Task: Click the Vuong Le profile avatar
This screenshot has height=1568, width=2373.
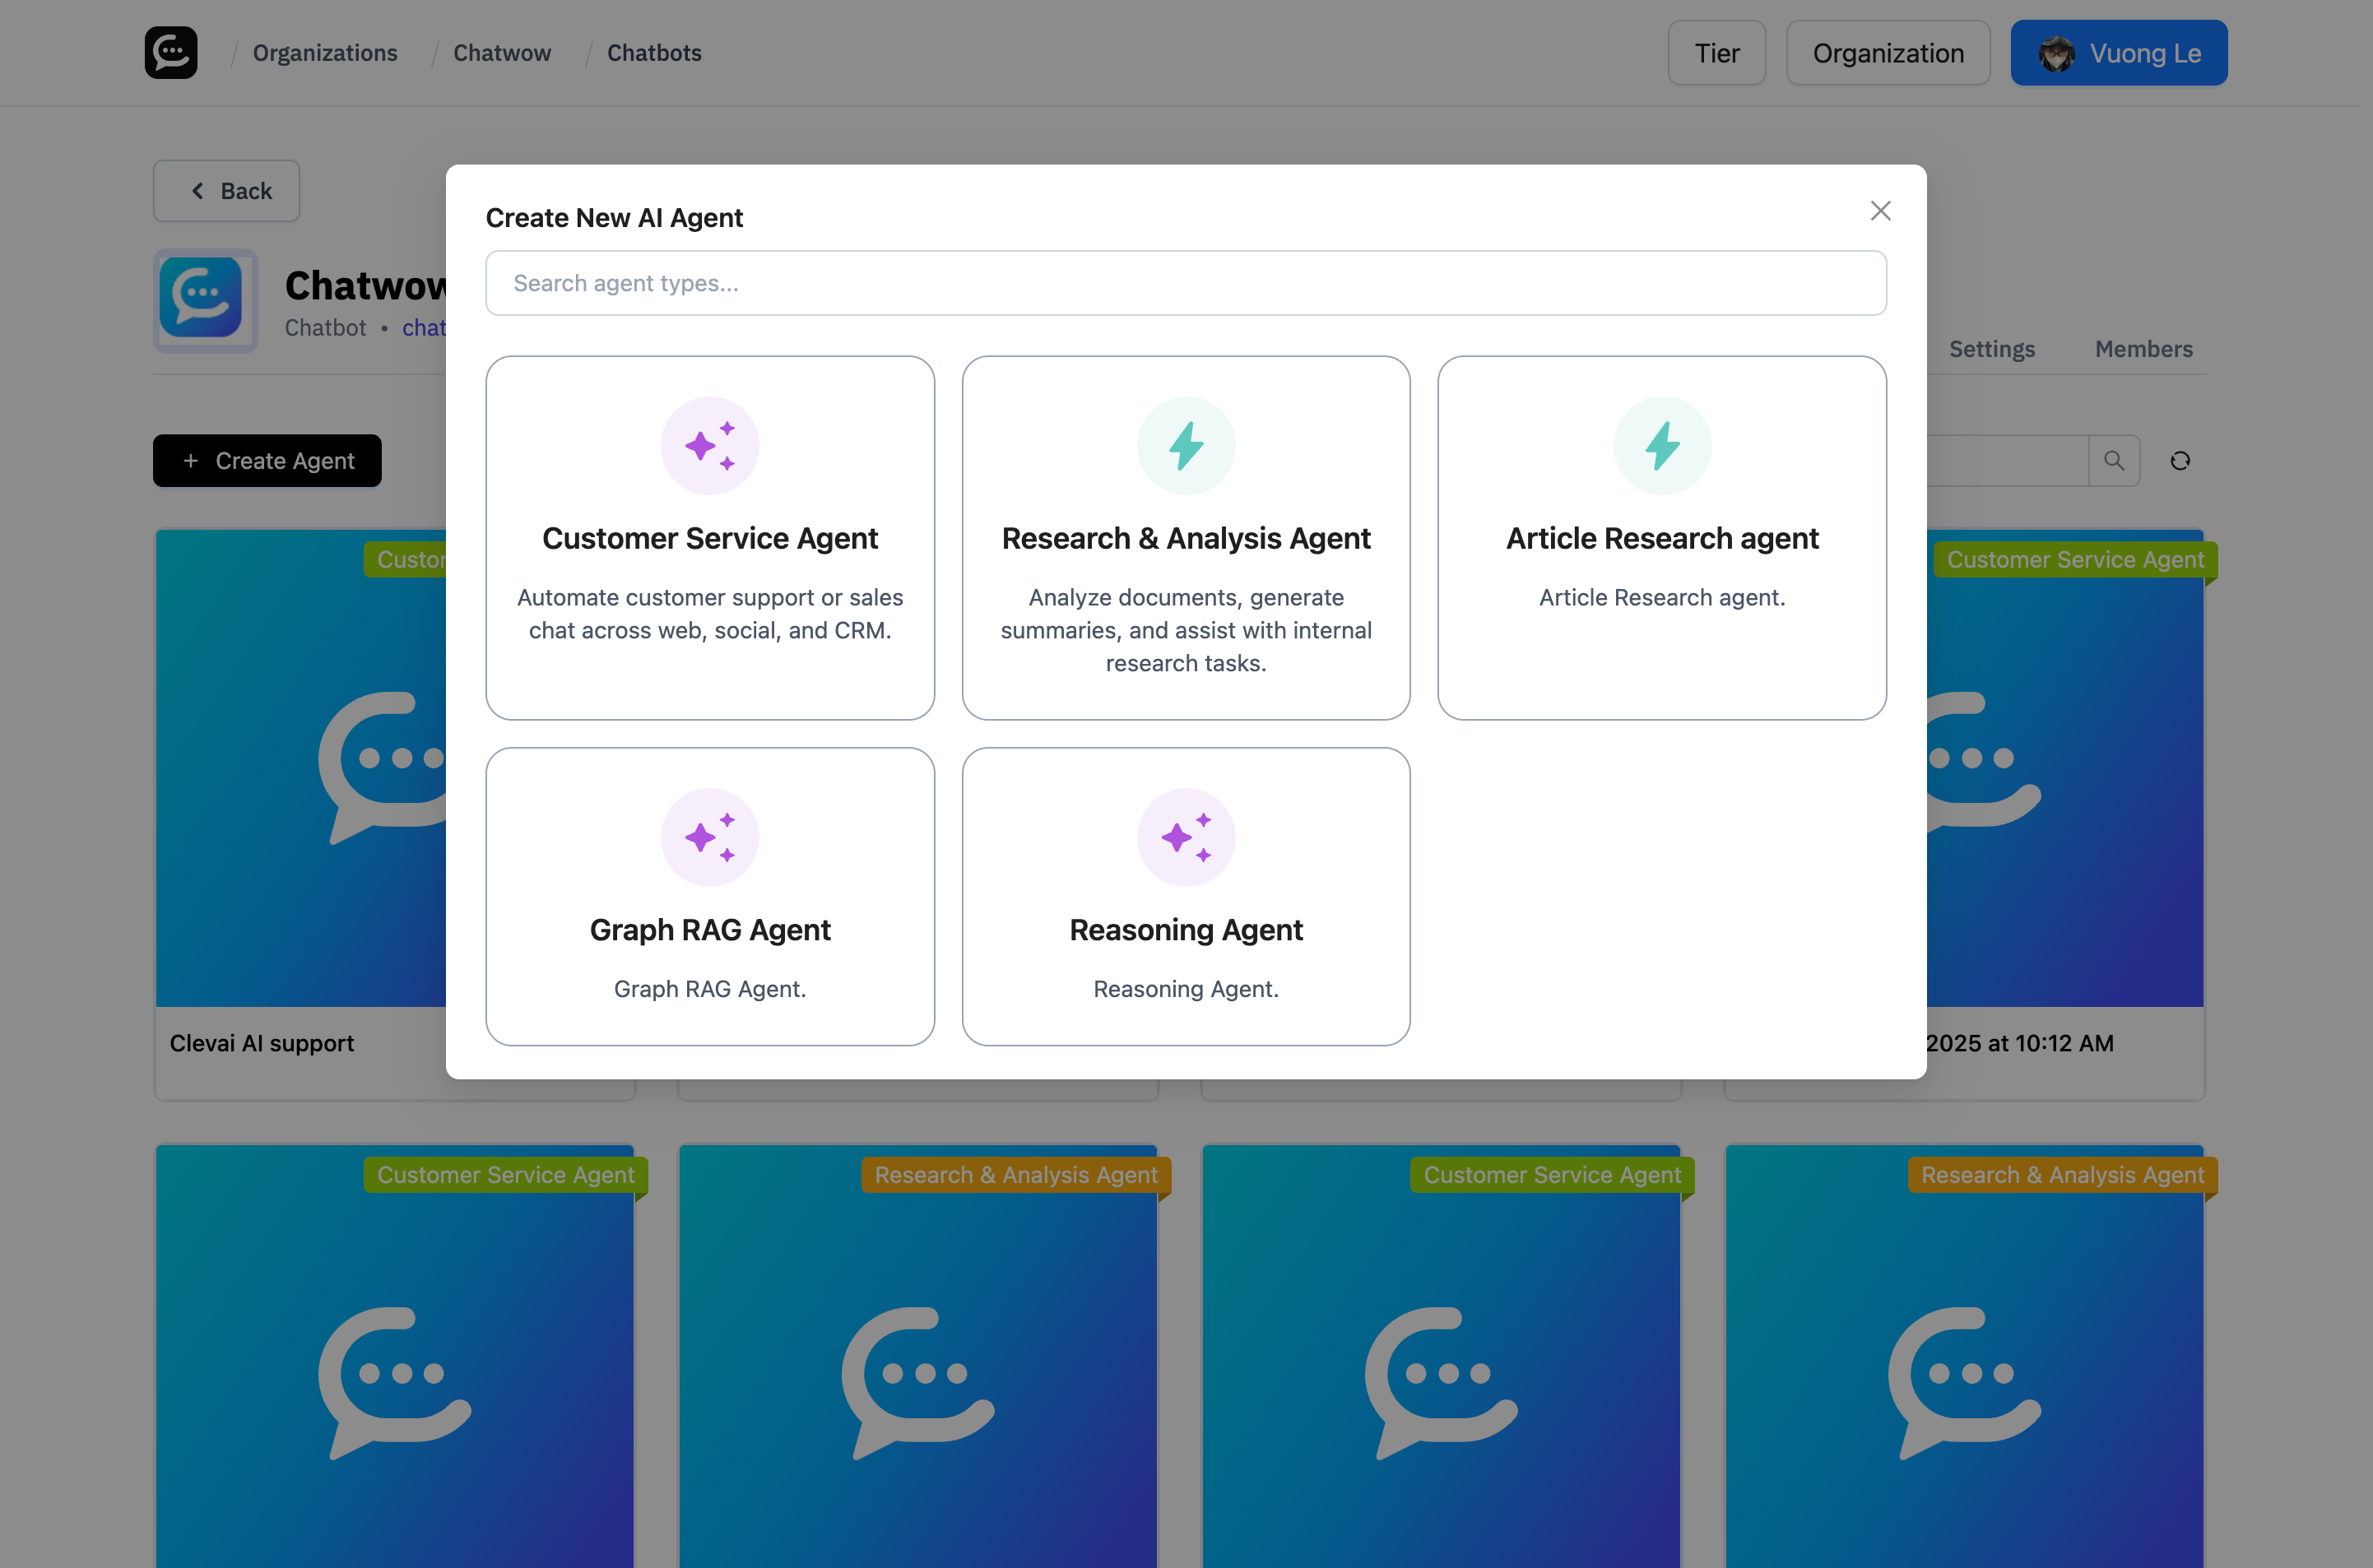Action: pos(2058,52)
